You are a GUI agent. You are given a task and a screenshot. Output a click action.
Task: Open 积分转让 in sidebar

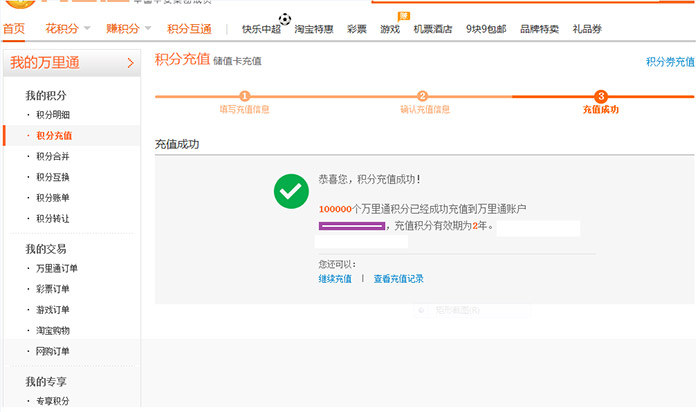point(53,219)
